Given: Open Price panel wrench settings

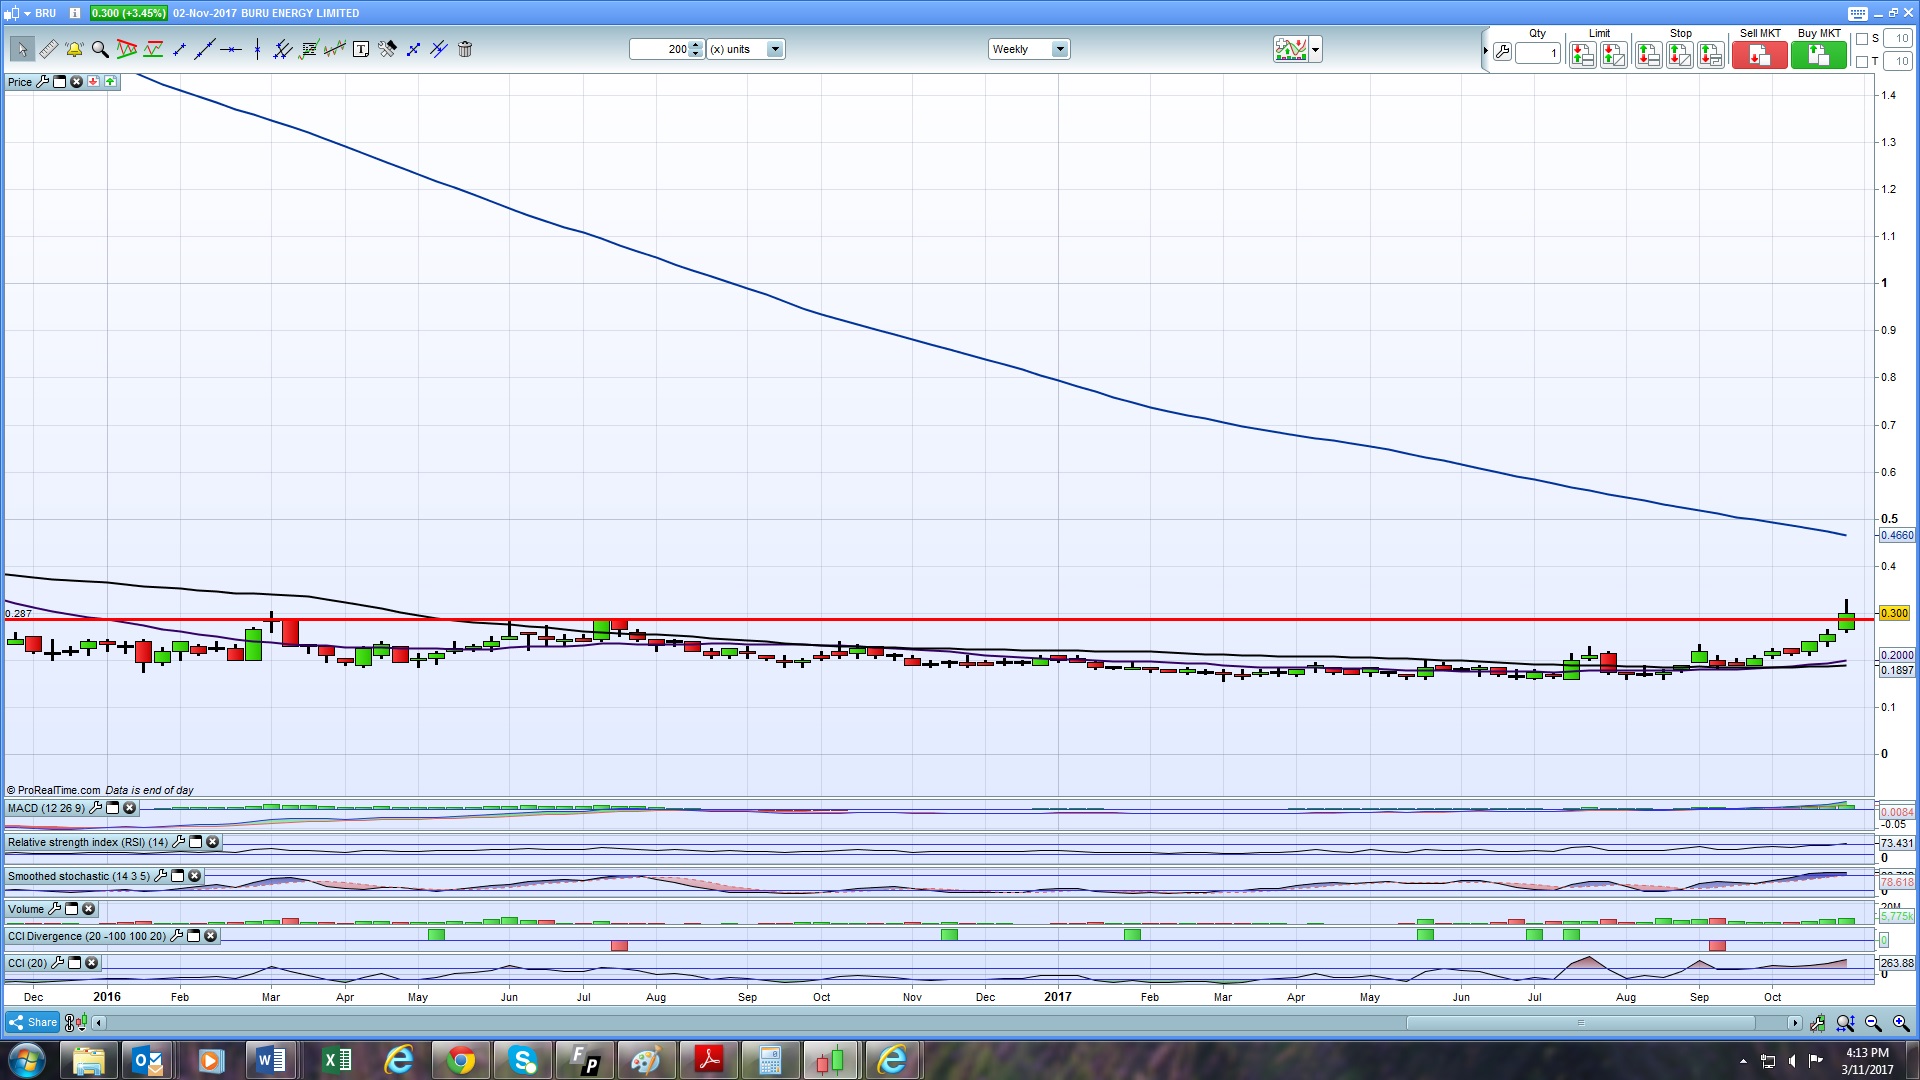Looking at the screenshot, I should click(42, 82).
